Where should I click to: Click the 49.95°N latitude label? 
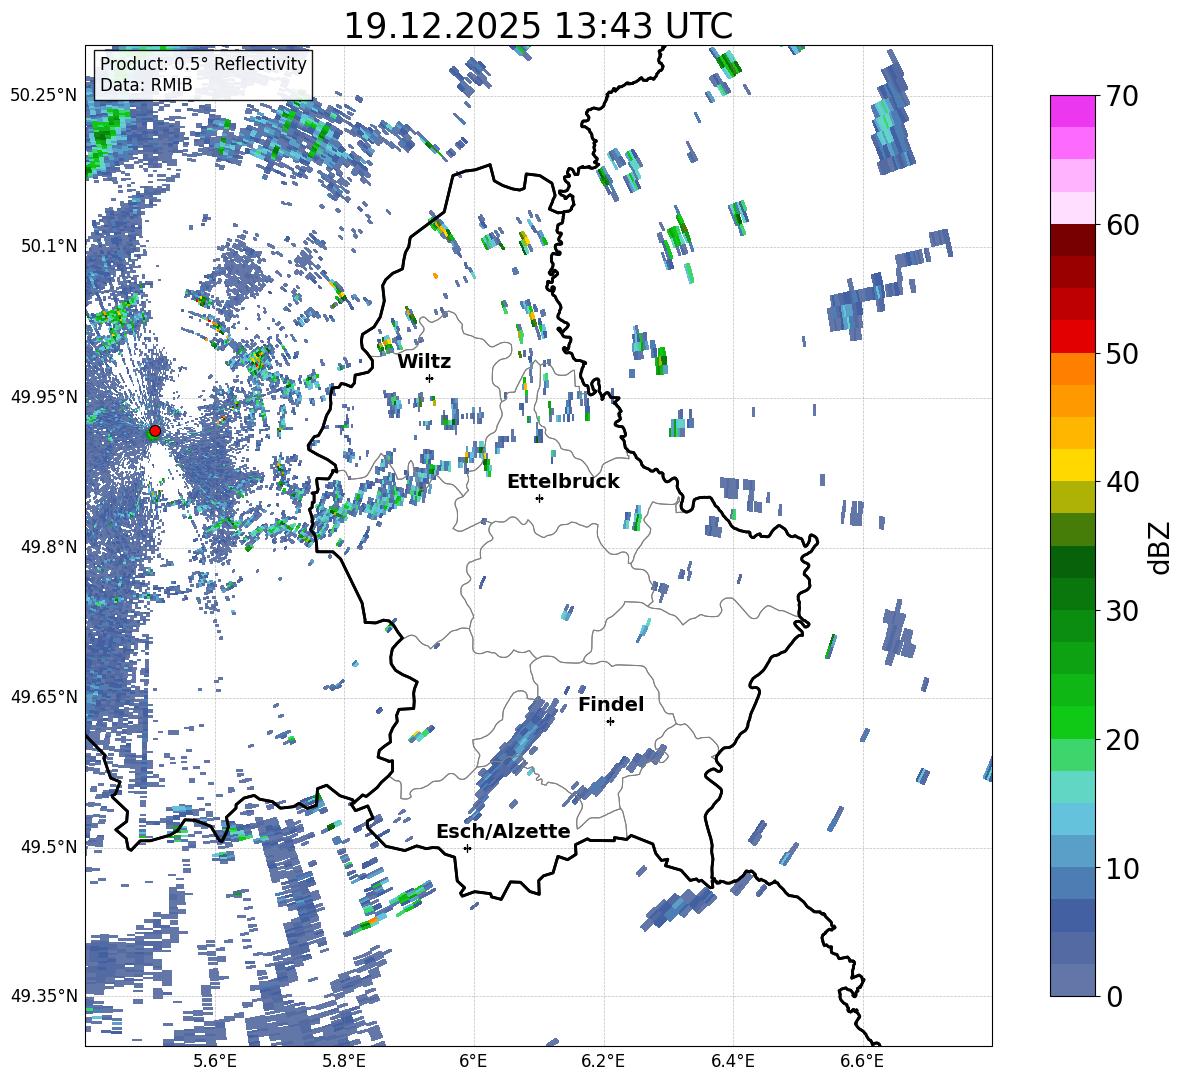pyautogui.click(x=44, y=396)
